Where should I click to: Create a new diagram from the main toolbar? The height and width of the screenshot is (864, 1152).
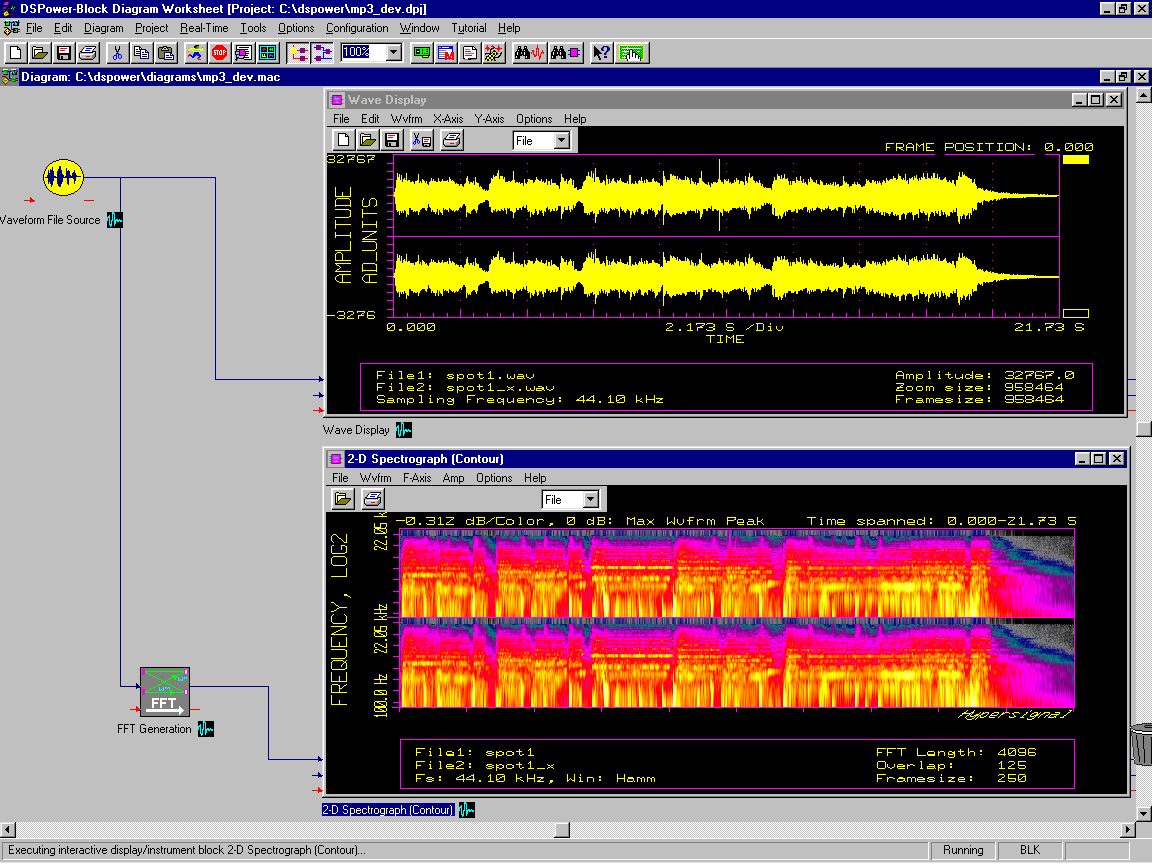(15, 53)
